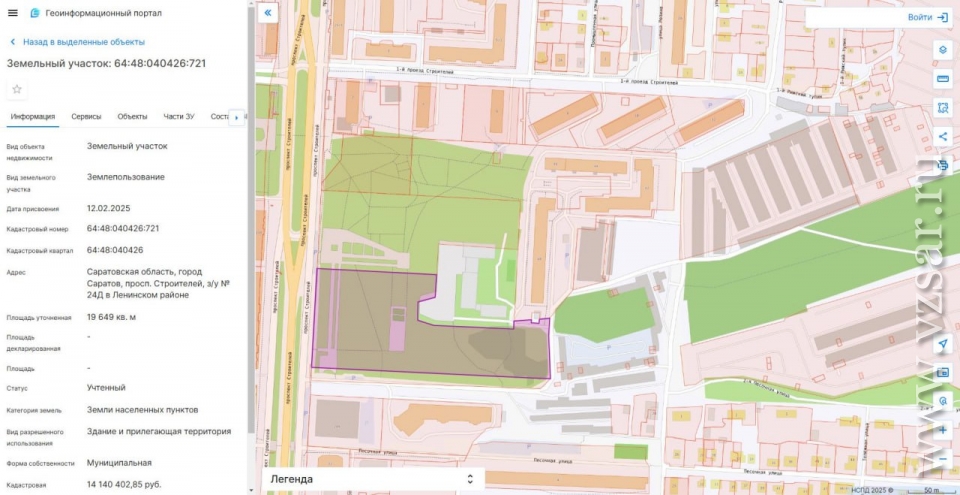This screenshot has width=960, height=495.
Task: Print the map with printer icon
Action: (943, 165)
